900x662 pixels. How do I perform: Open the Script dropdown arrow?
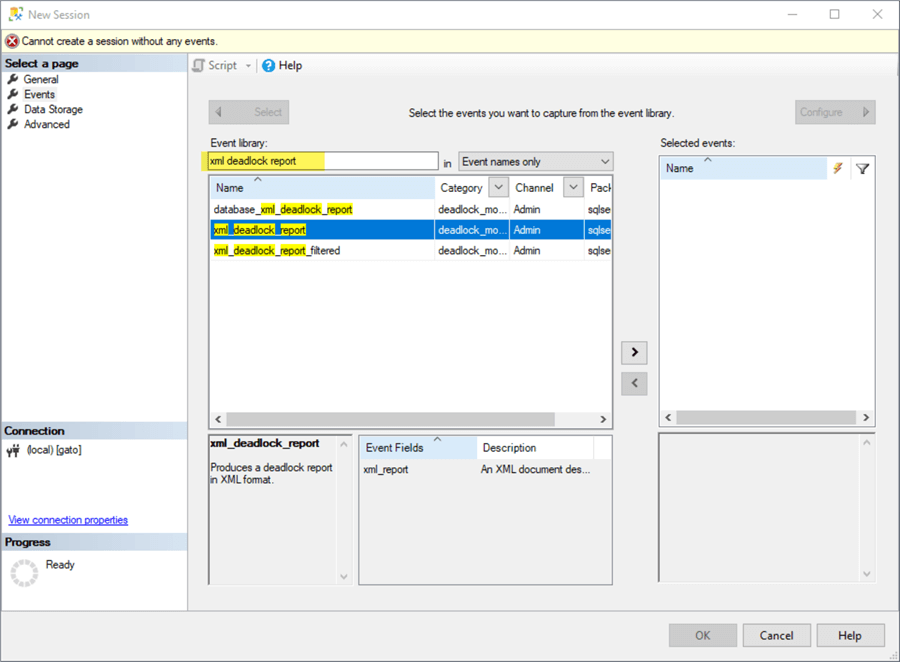click(248, 66)
